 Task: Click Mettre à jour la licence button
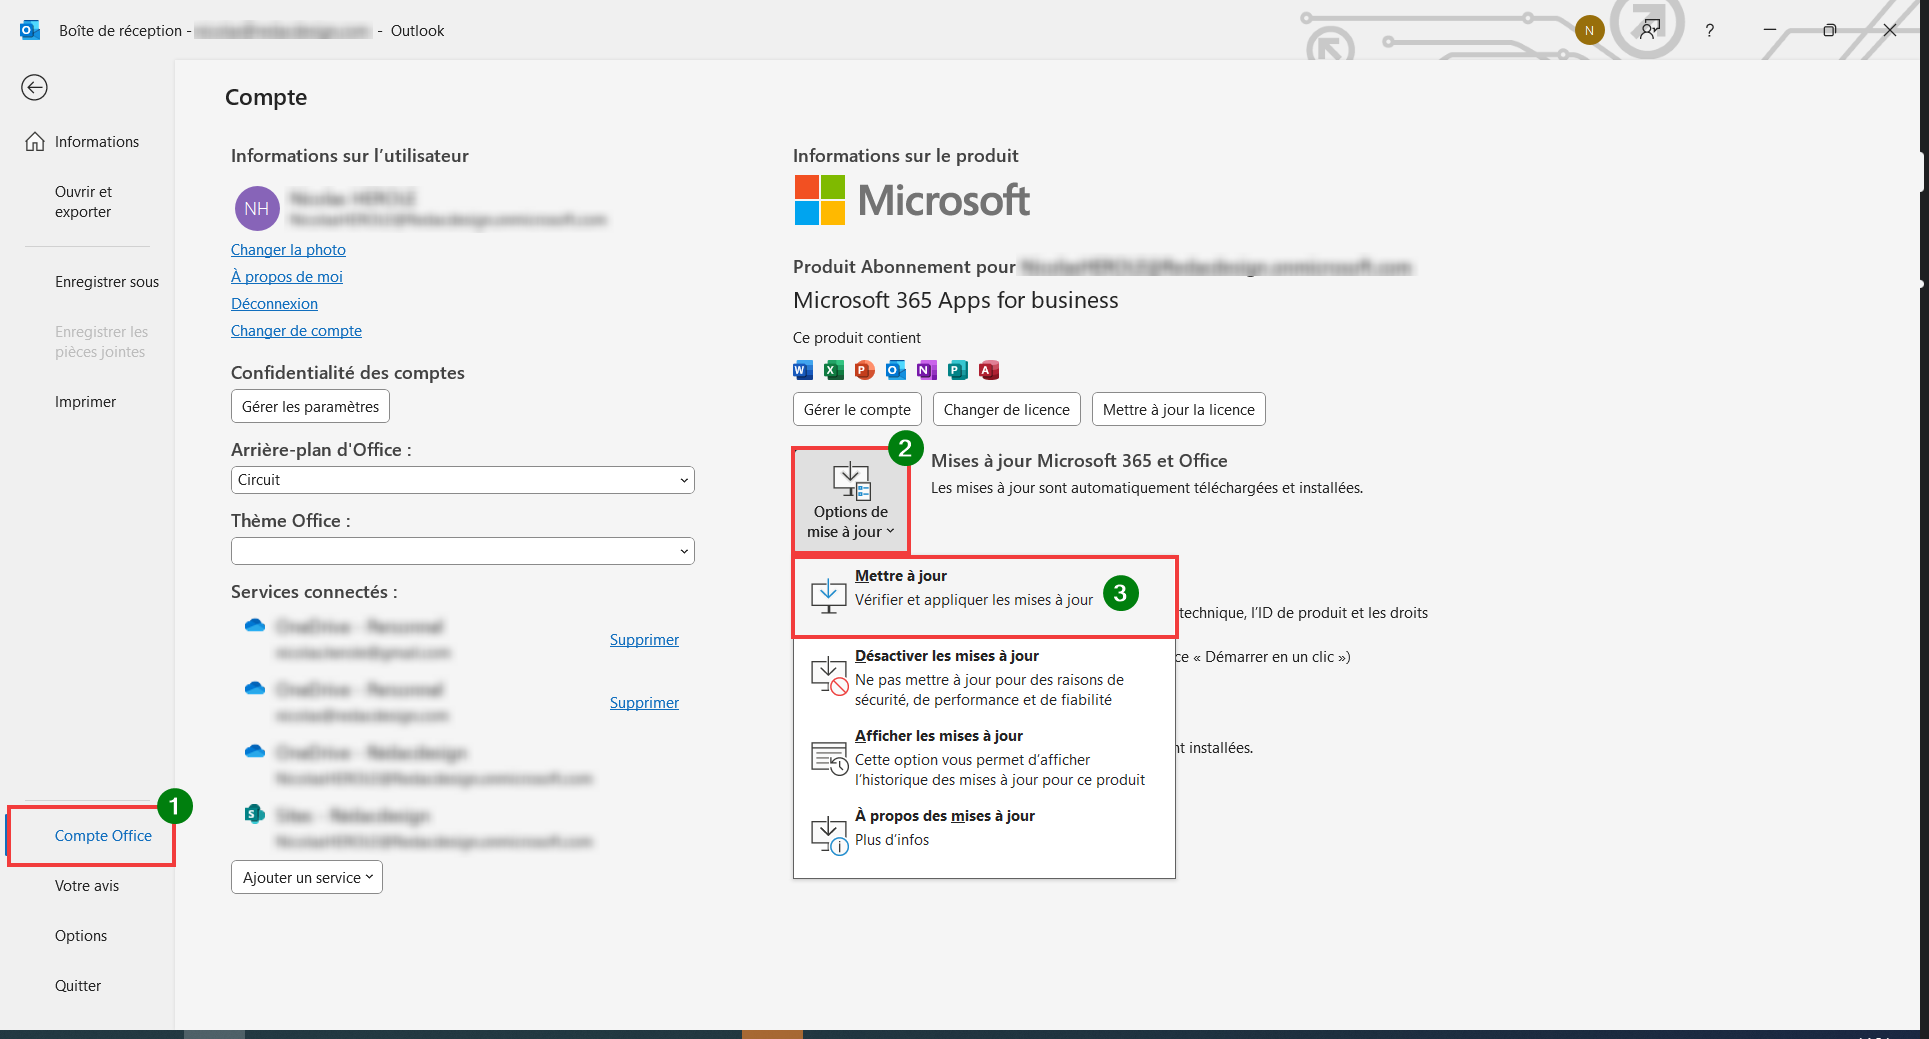tap(1179, 410)
